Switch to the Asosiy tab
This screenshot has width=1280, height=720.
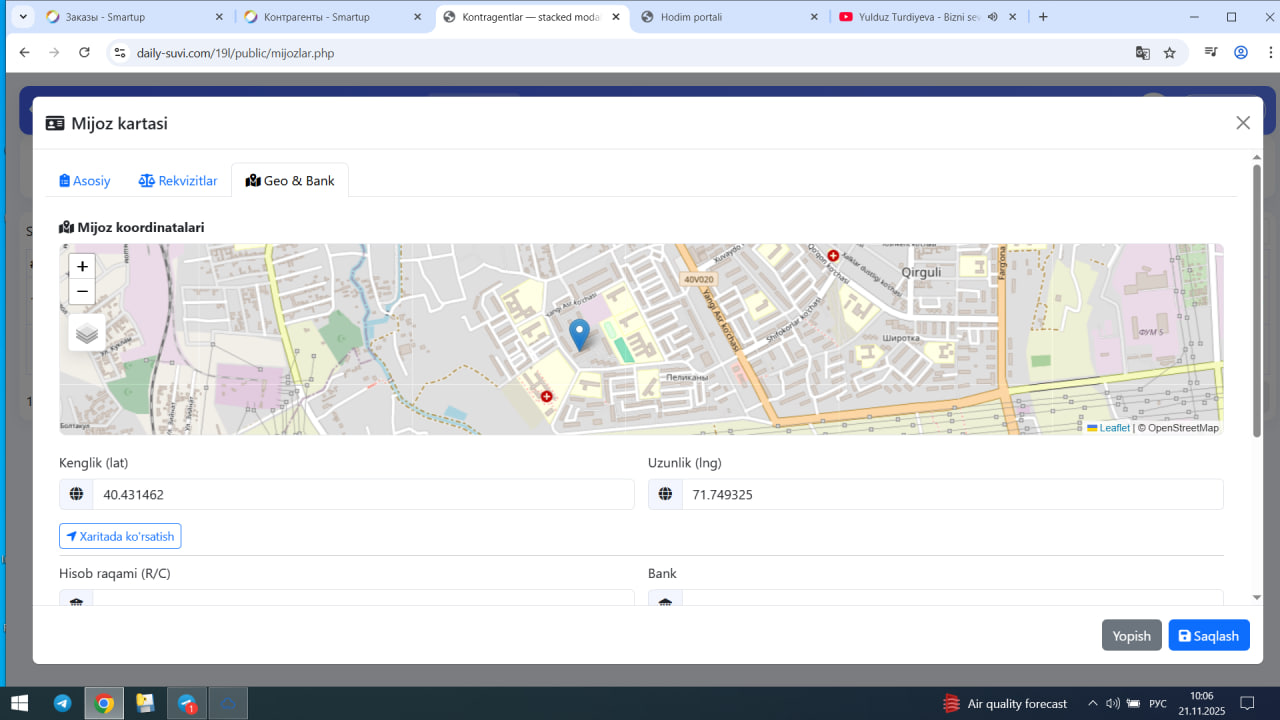tap(85, 181)
